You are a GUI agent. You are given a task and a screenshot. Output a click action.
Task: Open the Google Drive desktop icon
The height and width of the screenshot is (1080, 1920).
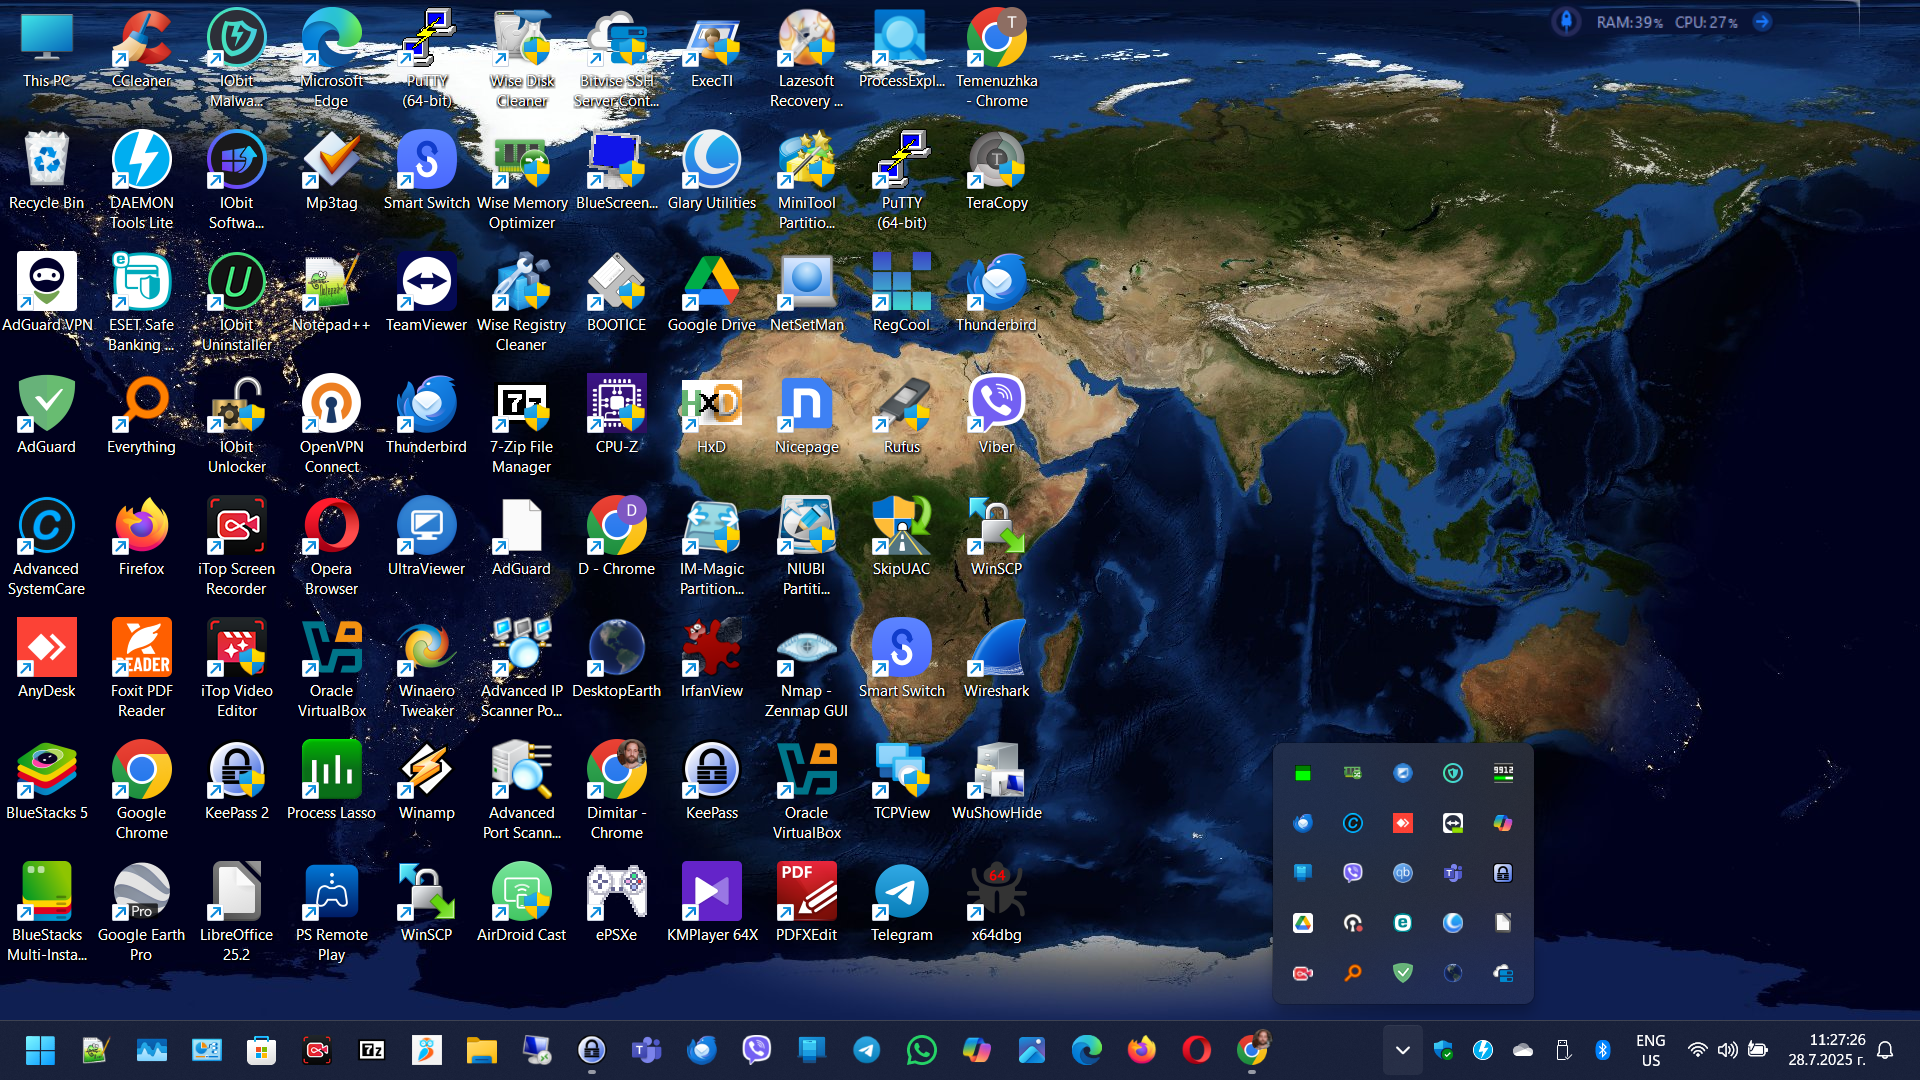click(x=711, y=294)
